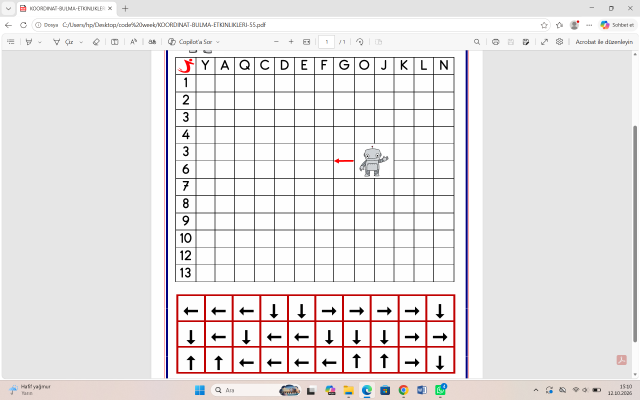Expand the Draw tool options arrow
This screenshot has width=640, height=400.
81,42
